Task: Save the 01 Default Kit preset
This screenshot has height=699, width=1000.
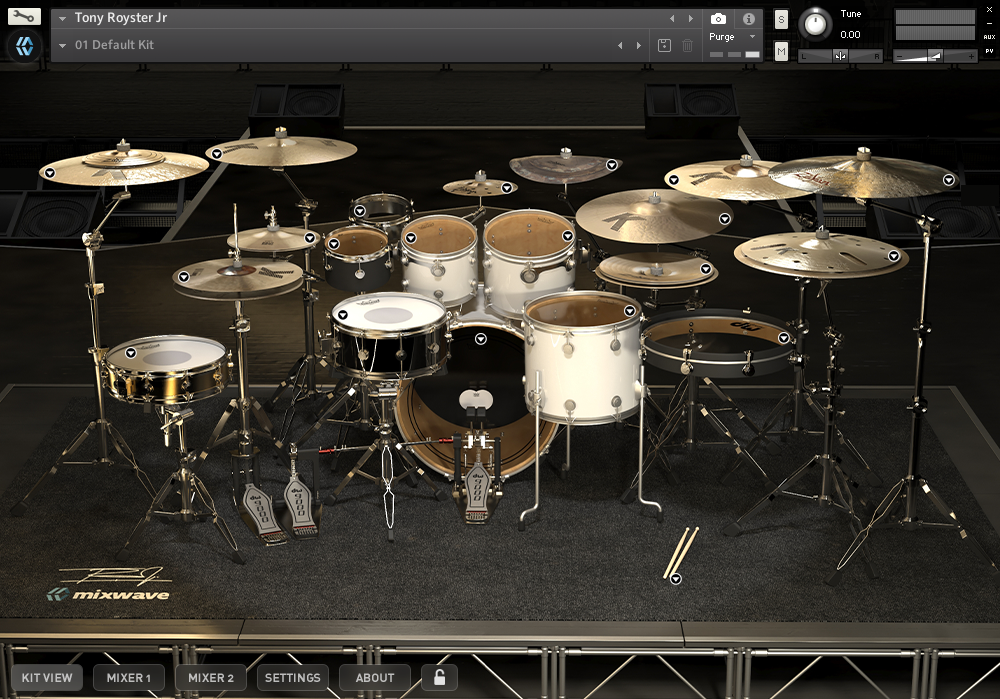Action: coord(665,45)
